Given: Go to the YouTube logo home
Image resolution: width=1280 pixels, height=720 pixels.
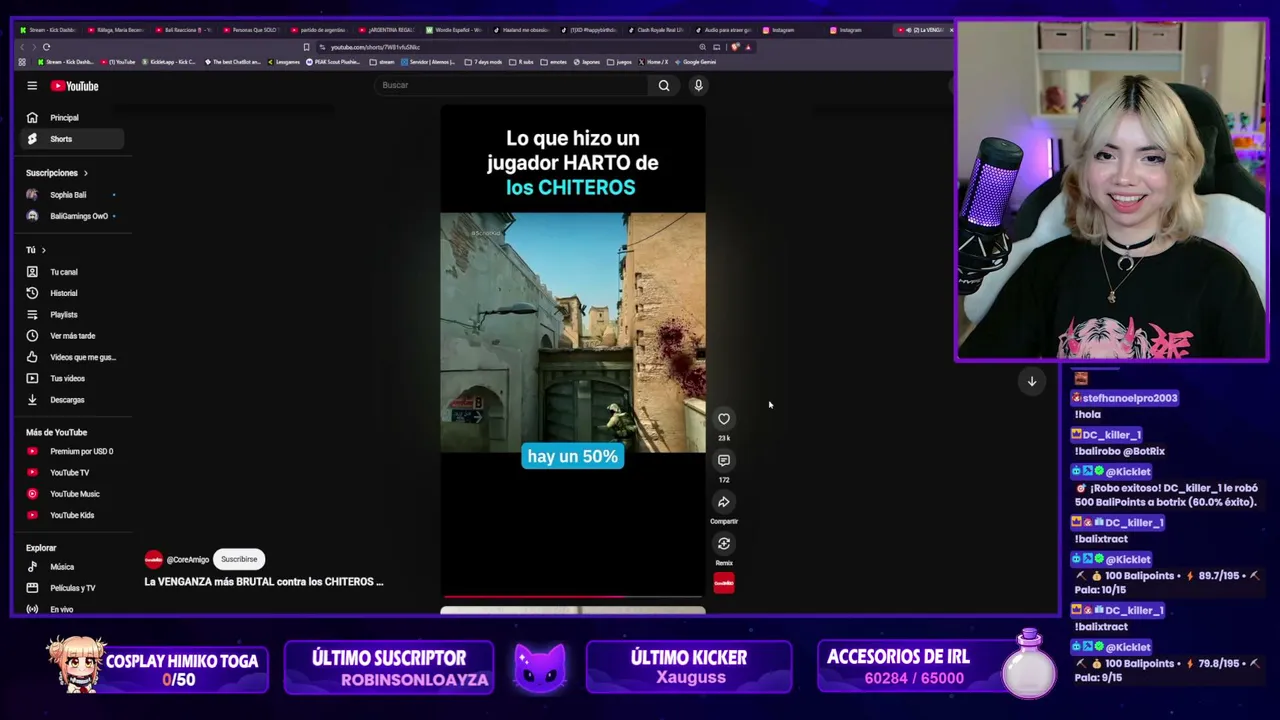Looking at the screenshot, I should pyautogui.click(x=75, y=86).
